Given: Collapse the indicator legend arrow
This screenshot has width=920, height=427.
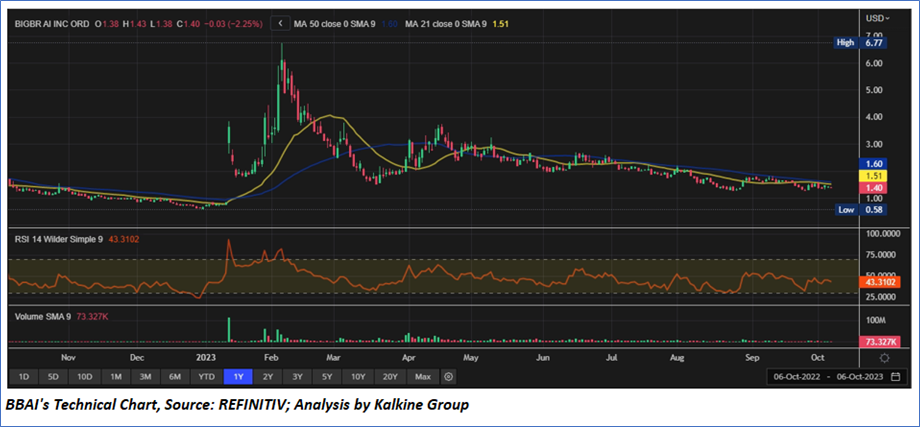Looking at the screenshot, I should pos(280,21).
